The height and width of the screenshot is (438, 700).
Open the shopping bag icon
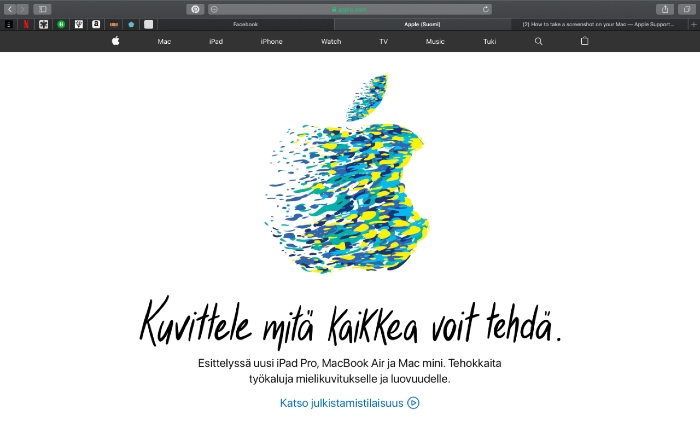(584, 41)
